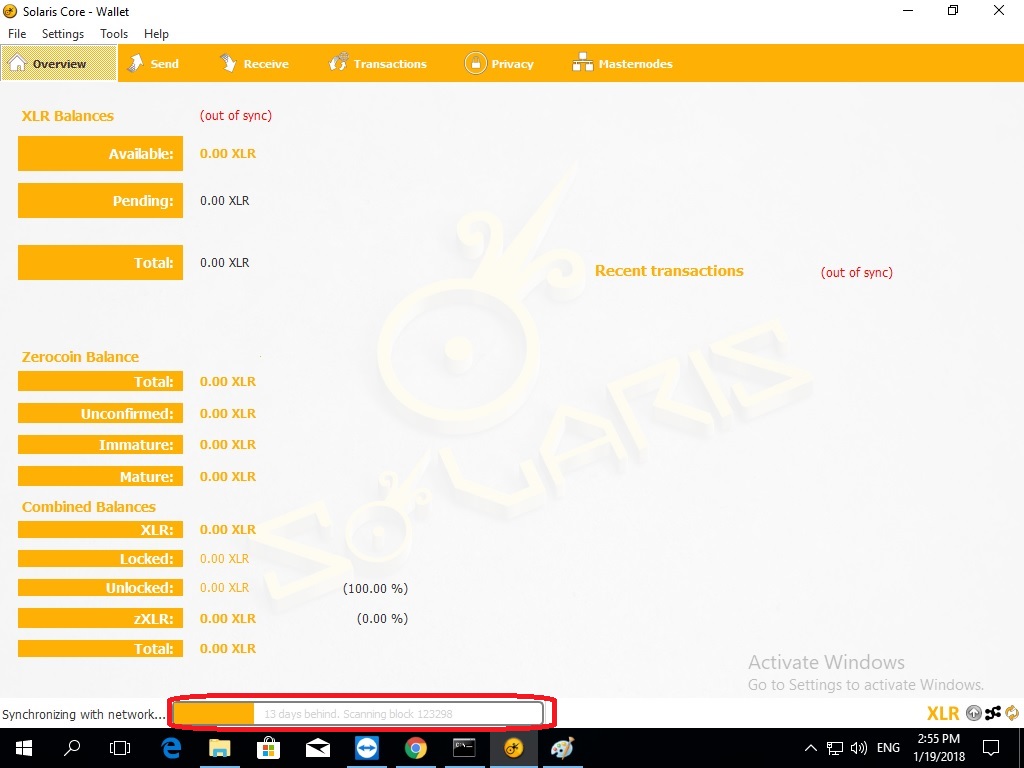Image resolution: width=1024 pixels, height=768 pixels.
Task: Launch Microsoft Edge from the taskbar
Action: click(x=171, y=748)
